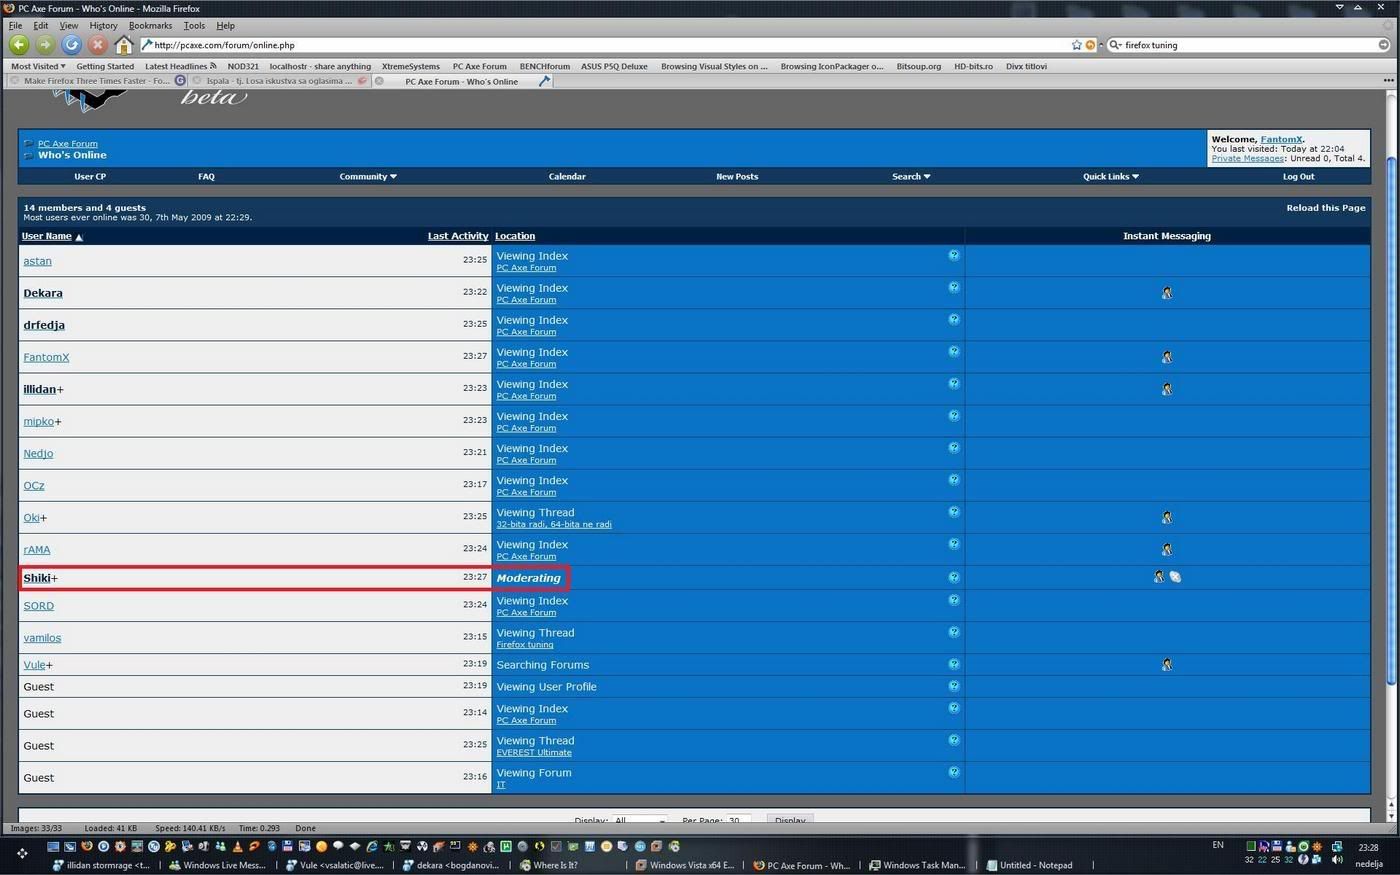Click the green Back navigation arrow
Image resolution: width=1400 pixels, height=875 pixels.
[x=18, y=44]
